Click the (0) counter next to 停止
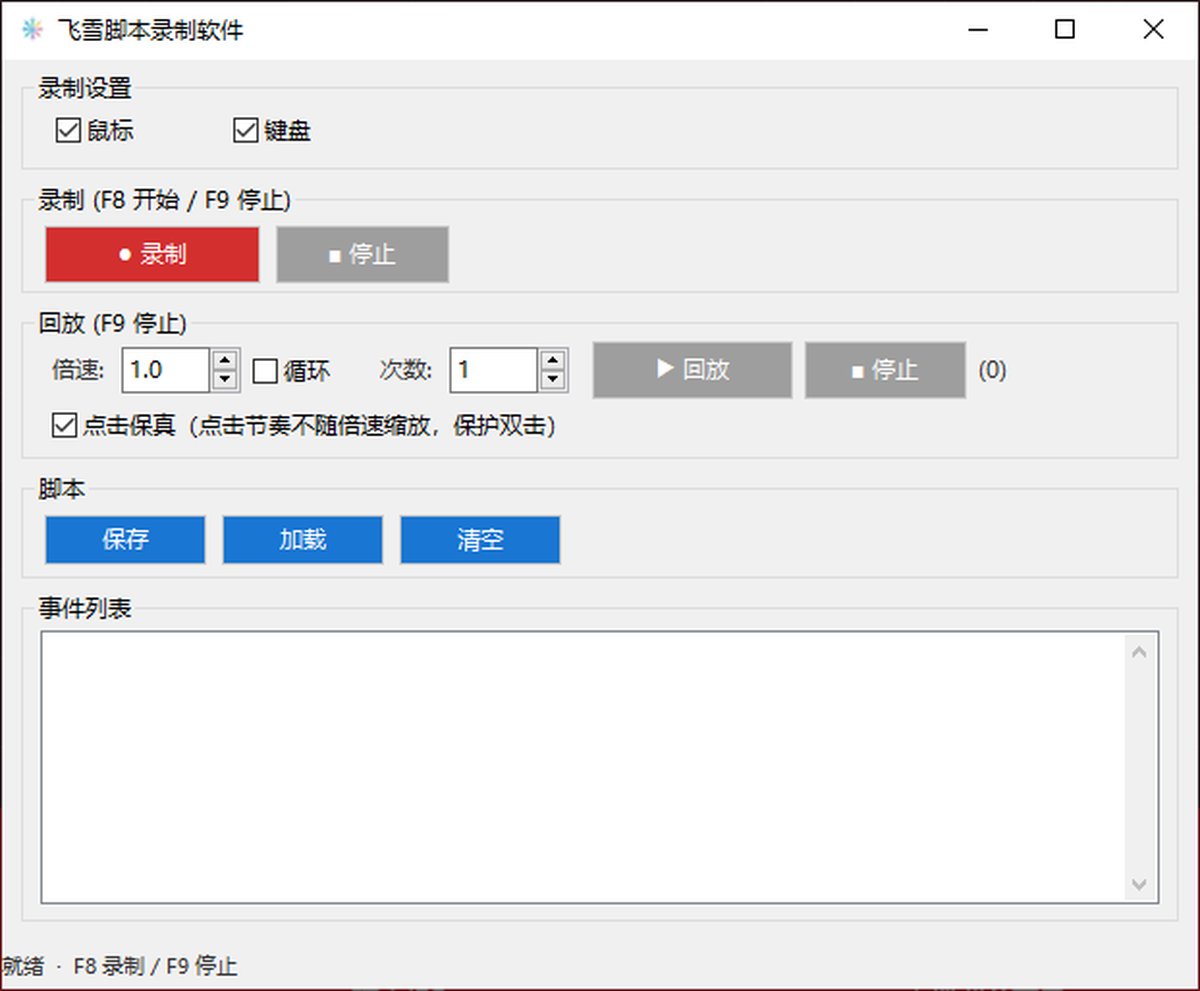This screenshot has width=1200, height=991. (x=992, y=370)
